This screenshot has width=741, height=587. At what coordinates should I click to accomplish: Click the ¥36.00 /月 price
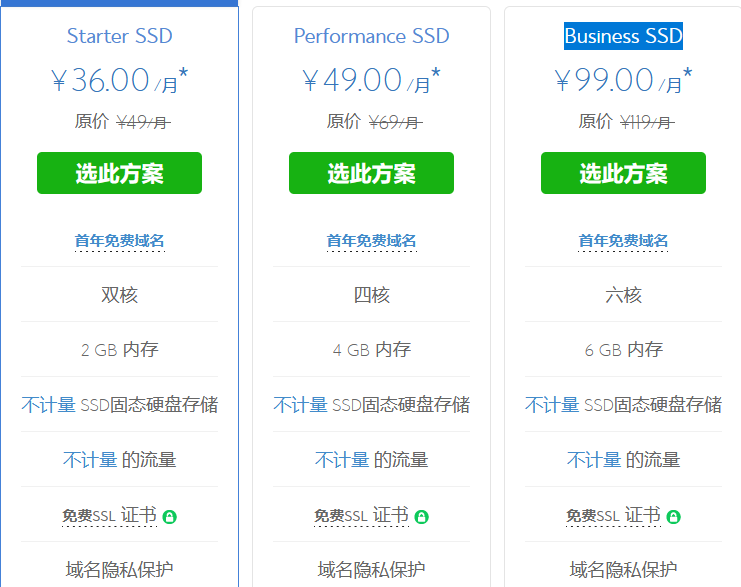click(x=120, y=80)
